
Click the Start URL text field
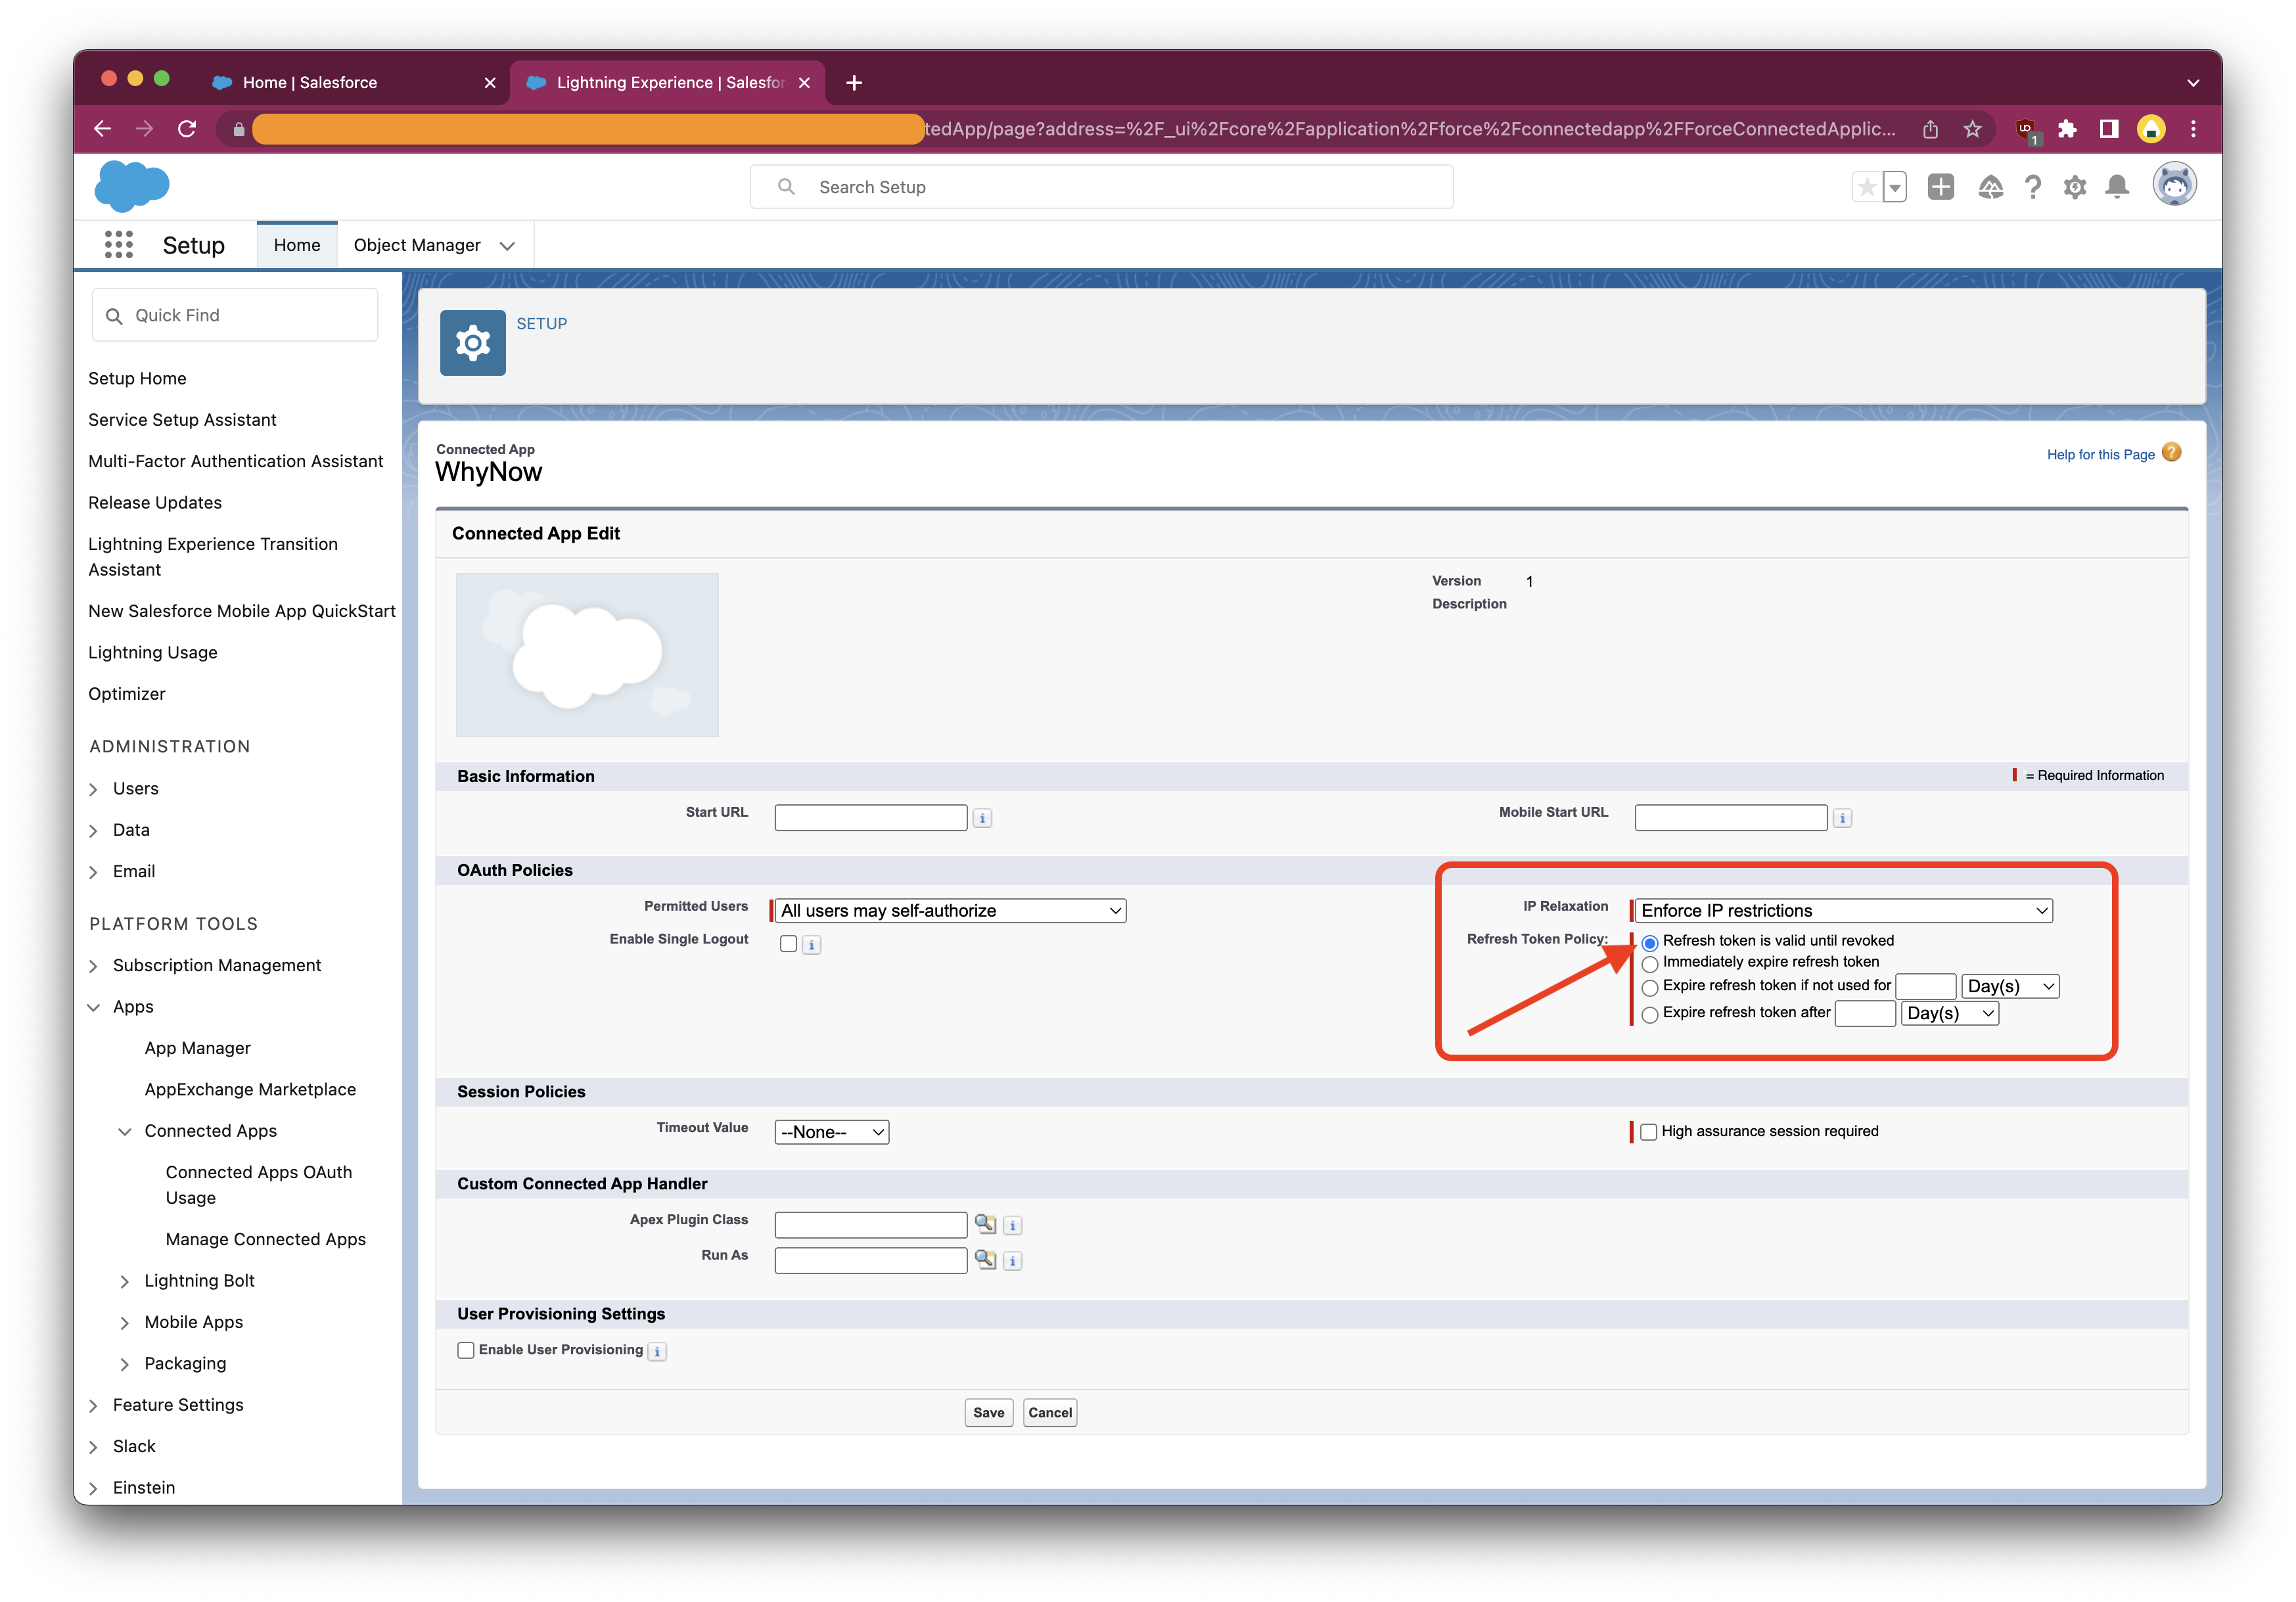click(x=870, y=819)
